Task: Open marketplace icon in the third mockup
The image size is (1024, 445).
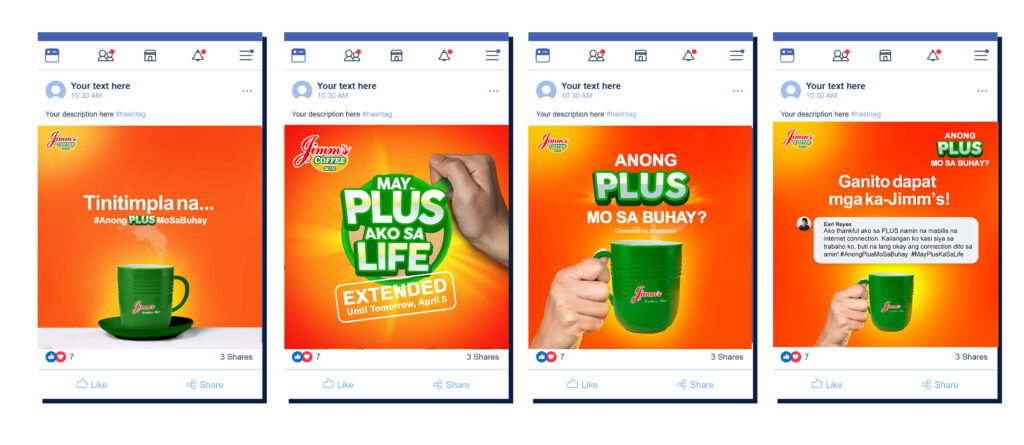Action: tap(641, 56)
